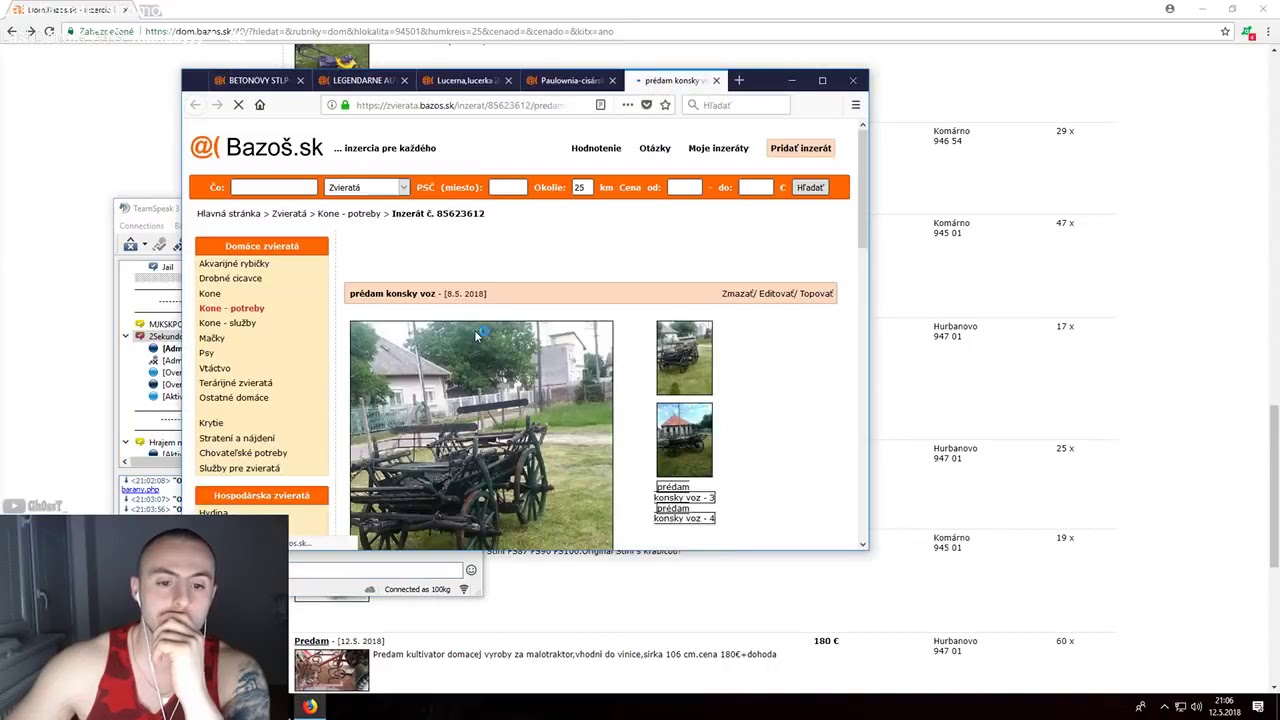Open Hlavná stránka breadcrumb link
This screenshot has width=1280, height=720.
pos(229,213)
